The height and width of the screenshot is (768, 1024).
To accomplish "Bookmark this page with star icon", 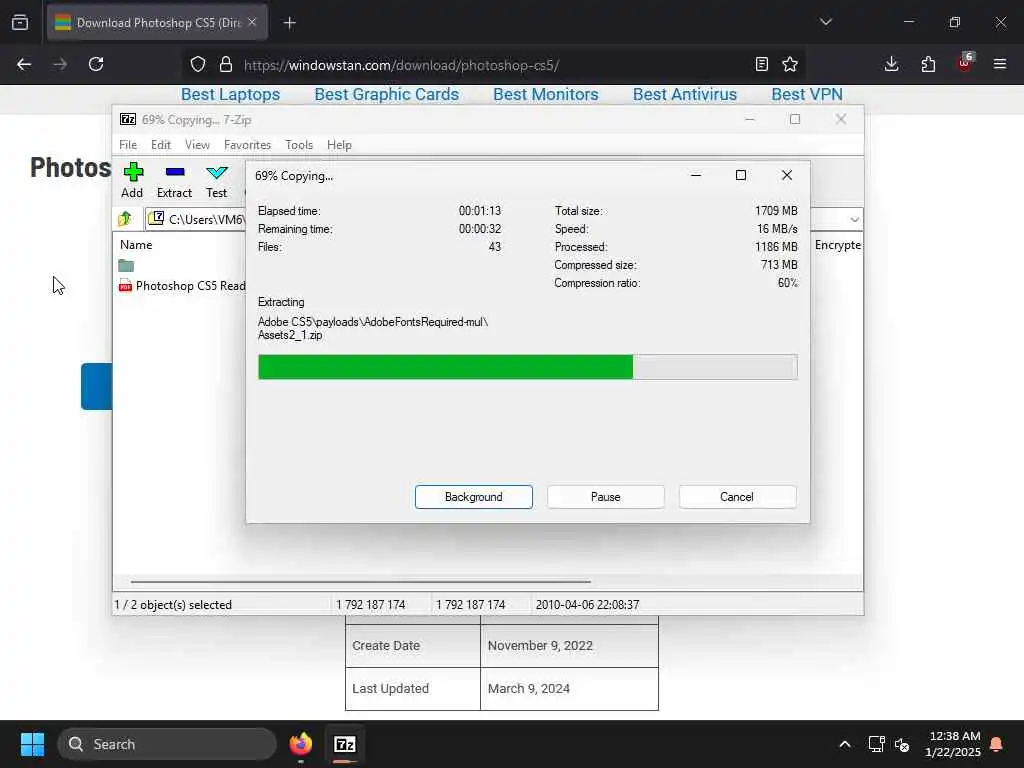I will (790, 64).
